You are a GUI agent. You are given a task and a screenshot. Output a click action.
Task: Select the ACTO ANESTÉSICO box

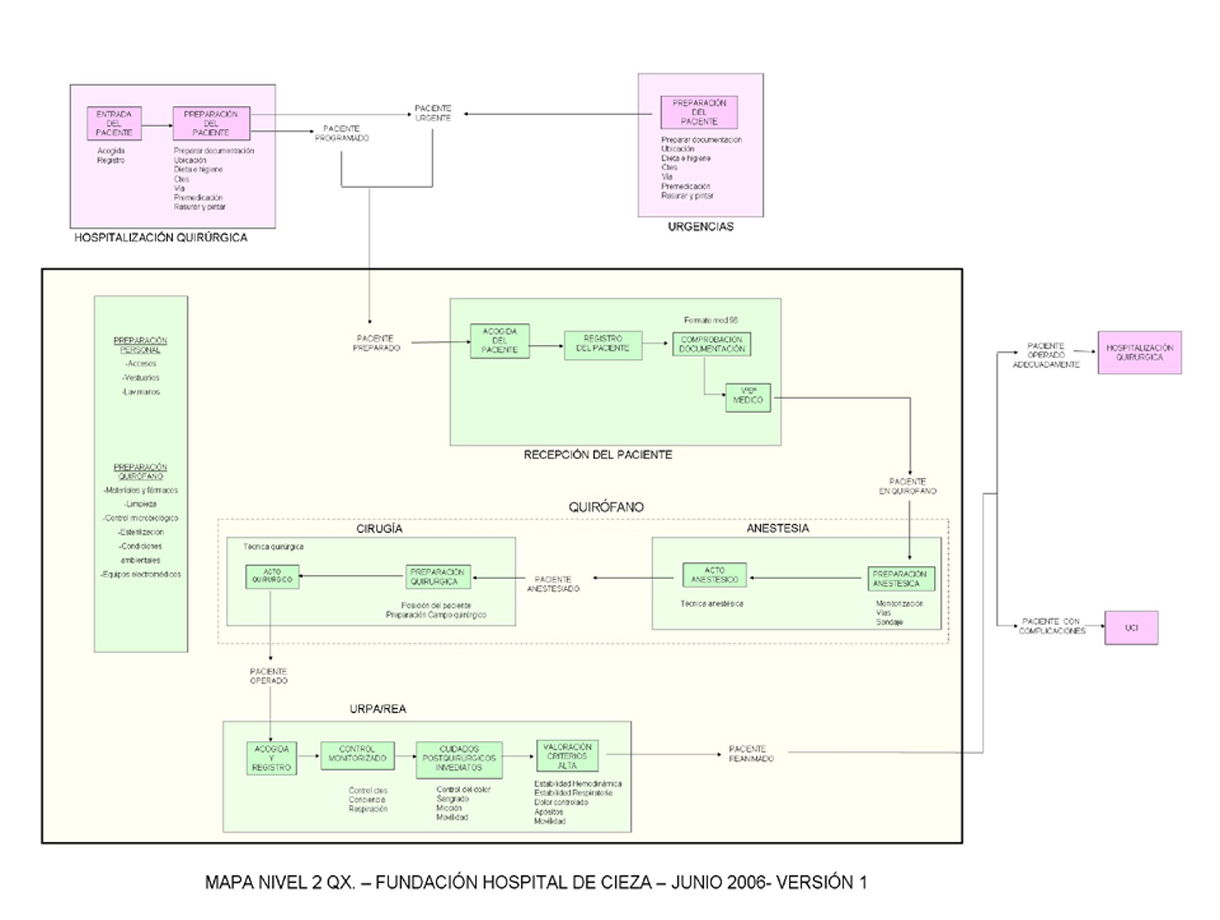[715, 576]
